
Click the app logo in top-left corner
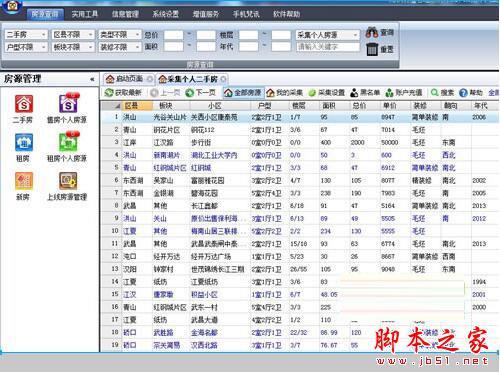(12, 7)
